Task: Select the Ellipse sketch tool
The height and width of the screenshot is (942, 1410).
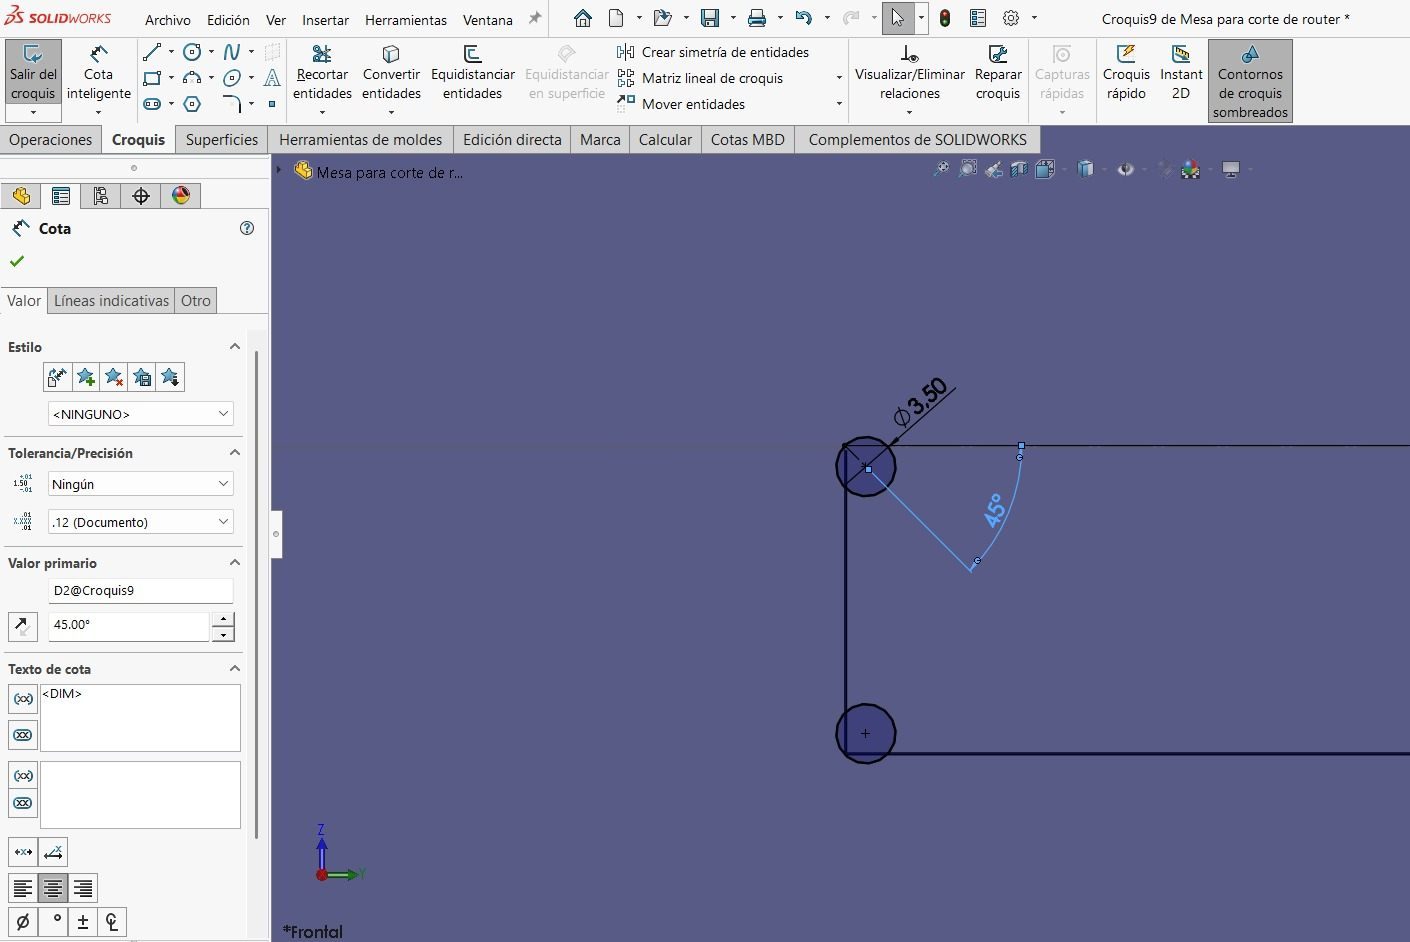Action: [231, 78]
